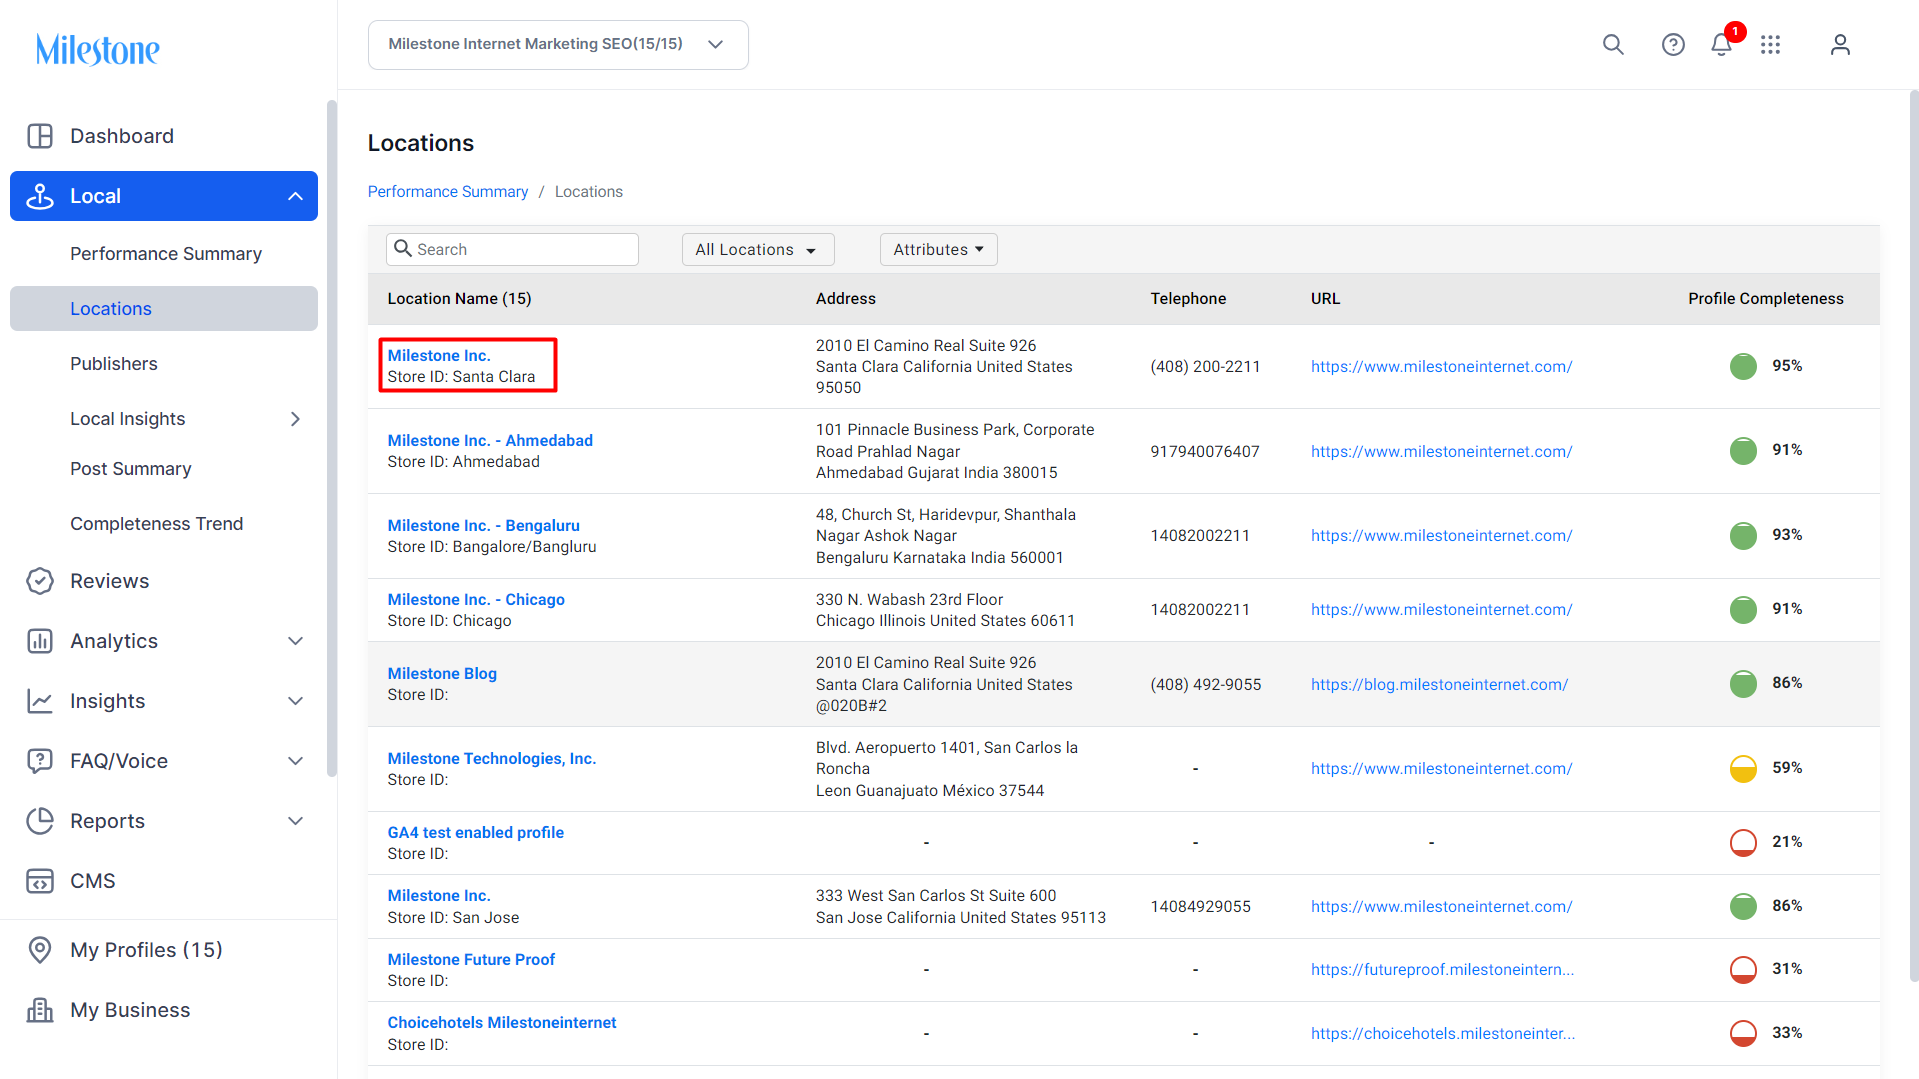The width and height of the screenshot is (1919, 1079).
Task: Open the notifications bell
Action: click(1721, 45)
